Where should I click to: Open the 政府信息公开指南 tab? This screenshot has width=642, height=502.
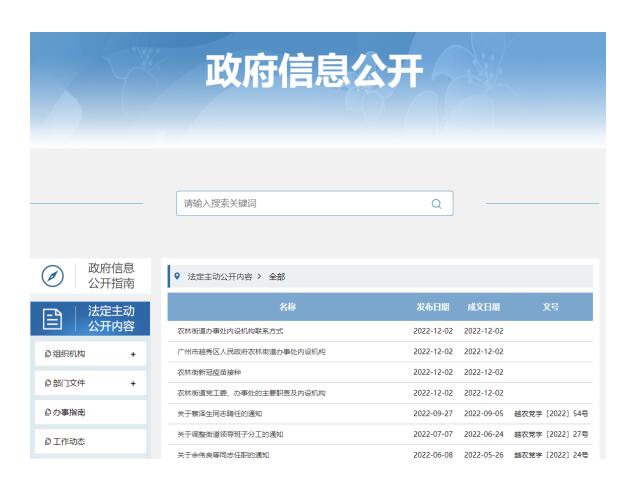point(111,275)
